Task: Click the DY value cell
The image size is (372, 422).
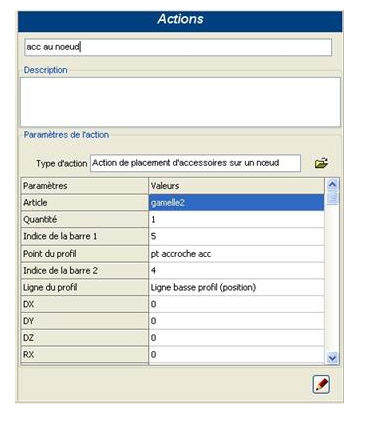Action: [236, 321]
